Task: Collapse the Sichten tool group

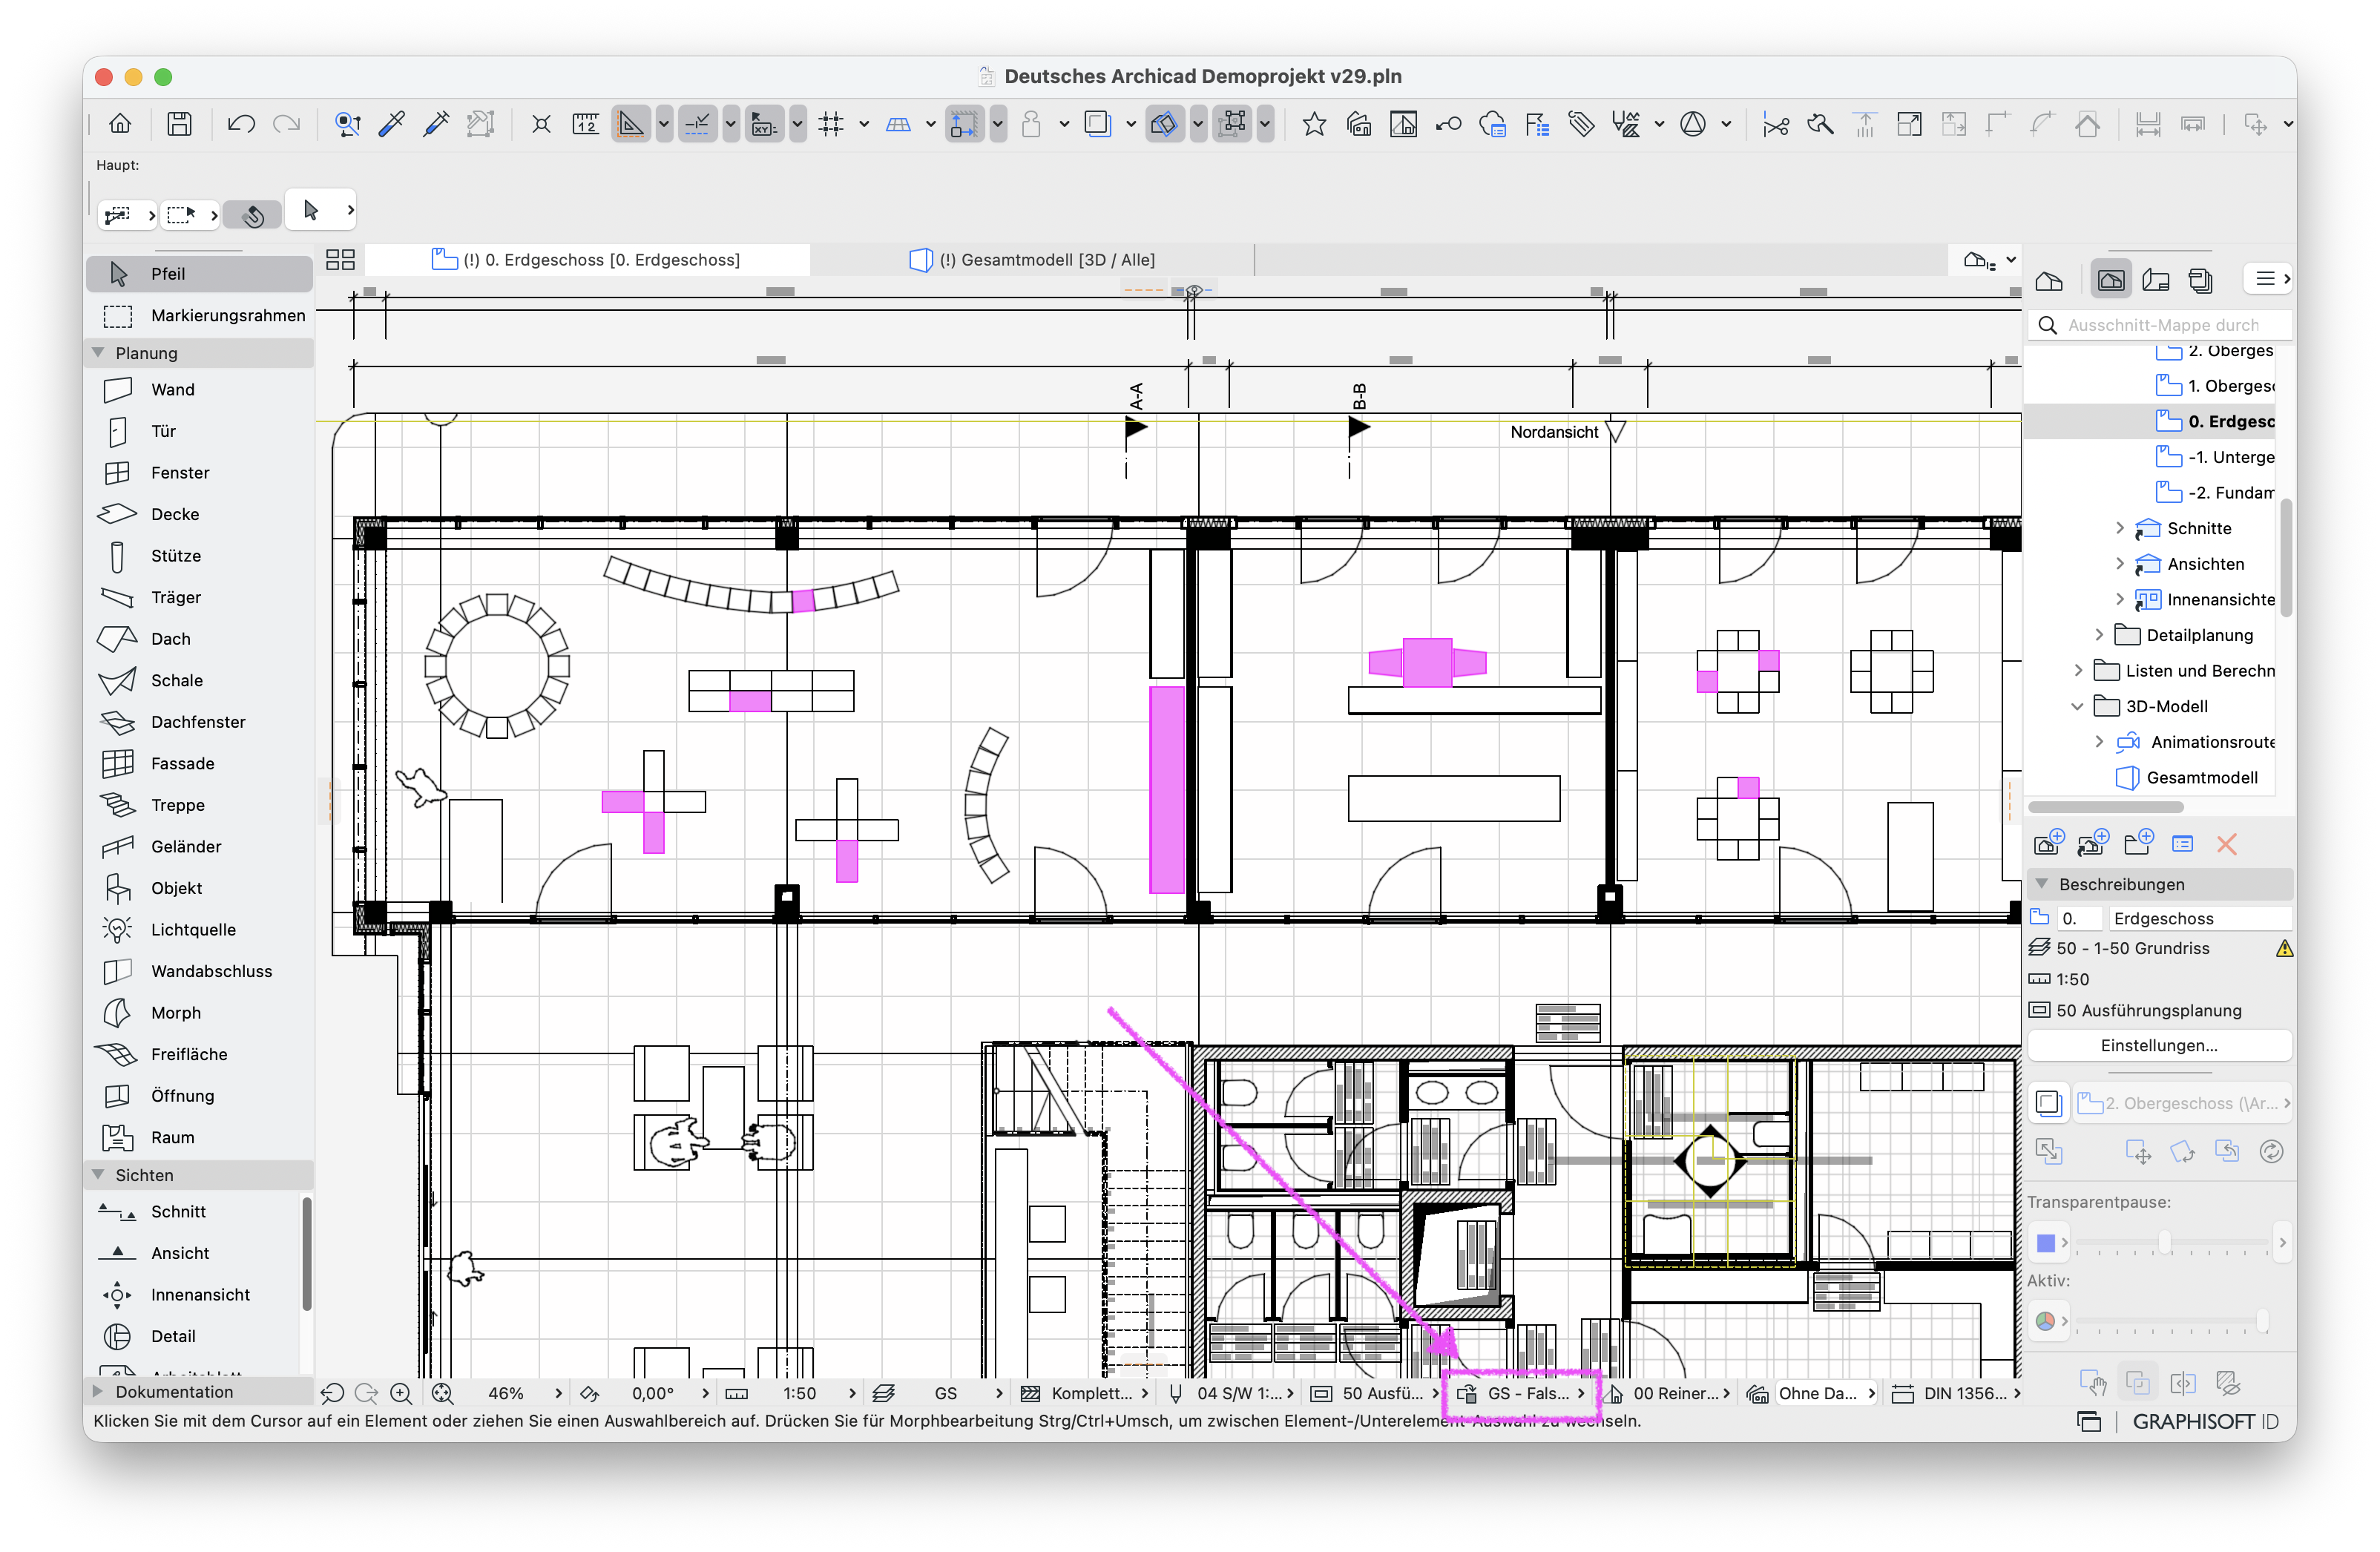Action: [98, 1175]
